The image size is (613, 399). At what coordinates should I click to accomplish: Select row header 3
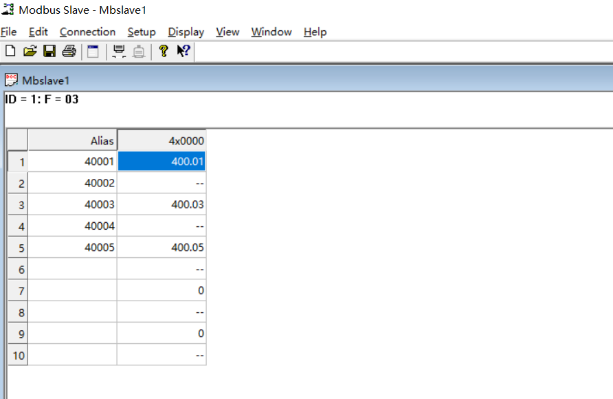click(x=18, y=204)
